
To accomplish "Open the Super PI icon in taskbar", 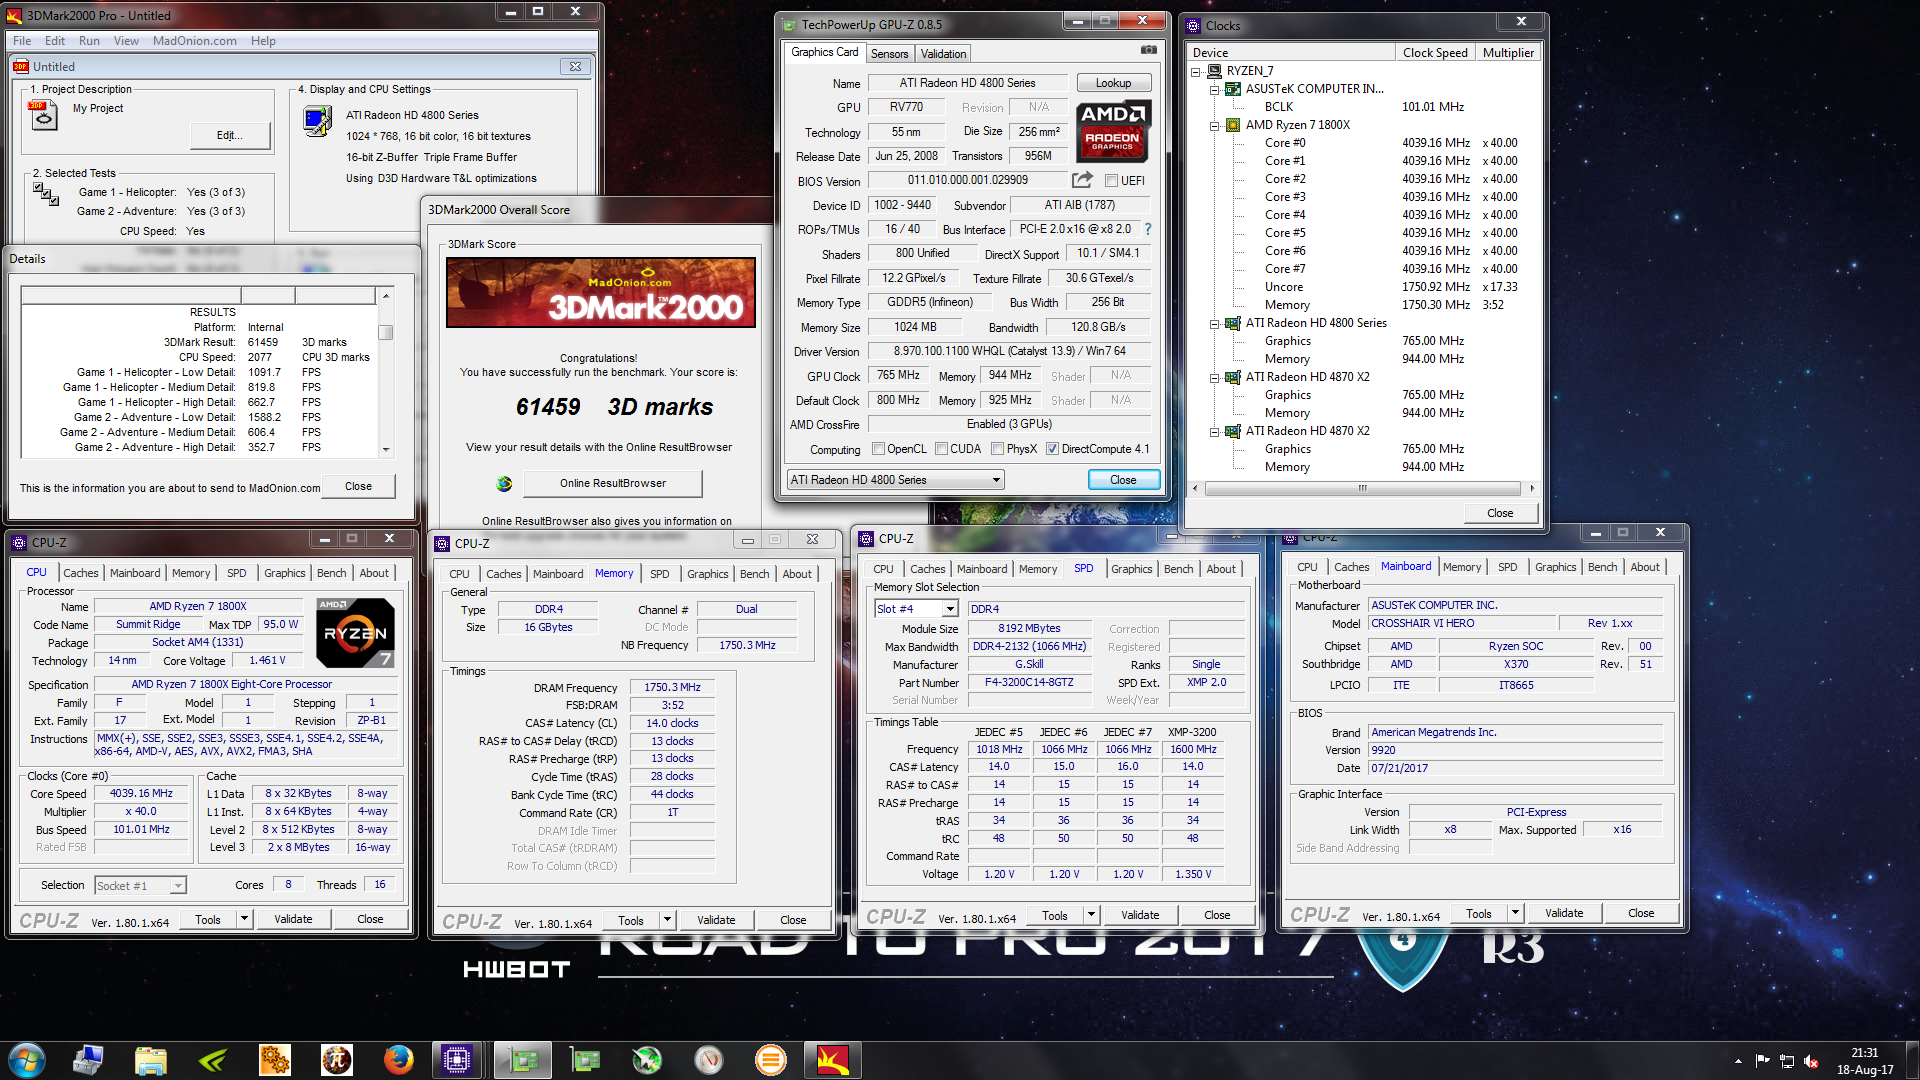I will (x=336, y=1060).
